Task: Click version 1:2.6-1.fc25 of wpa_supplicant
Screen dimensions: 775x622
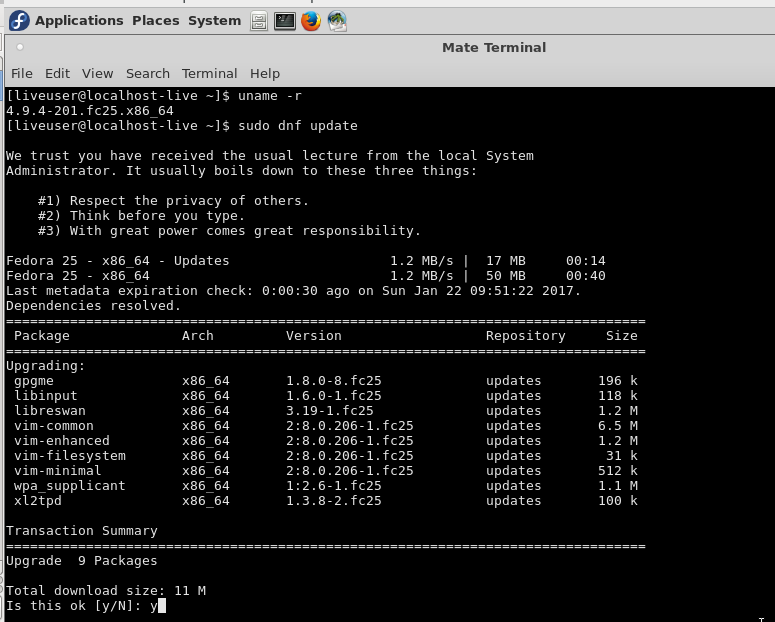Action: coord(334,486)
